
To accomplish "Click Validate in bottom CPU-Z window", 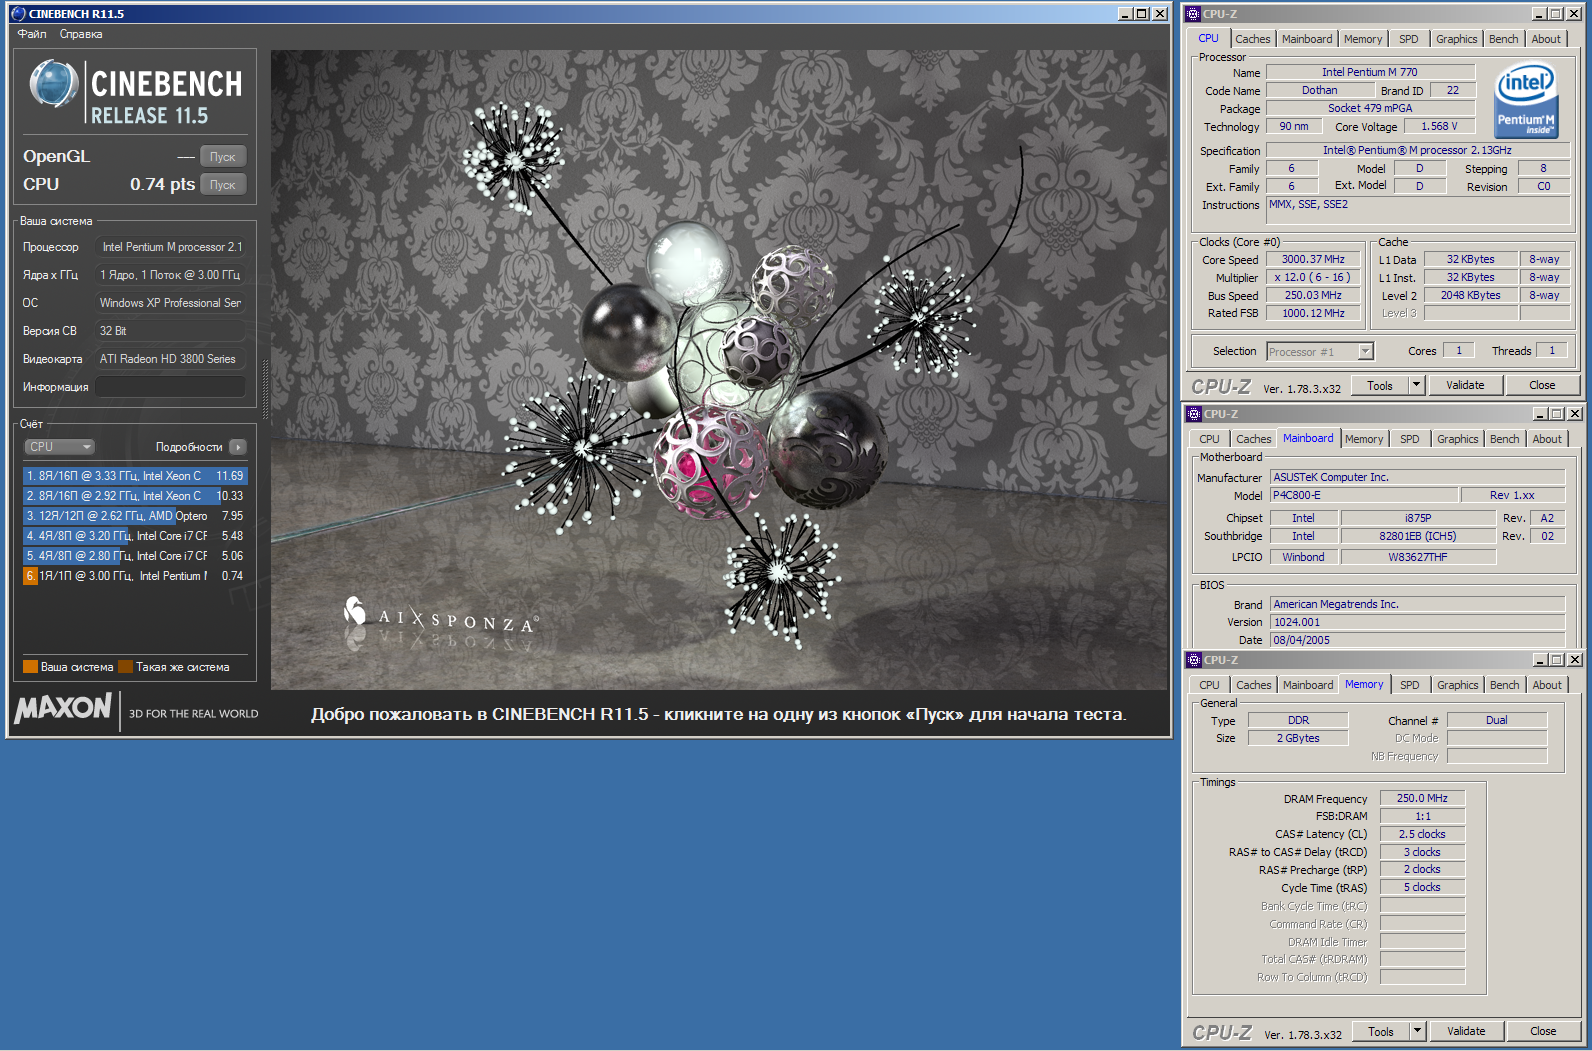I will click(x=1466, y=1031).
